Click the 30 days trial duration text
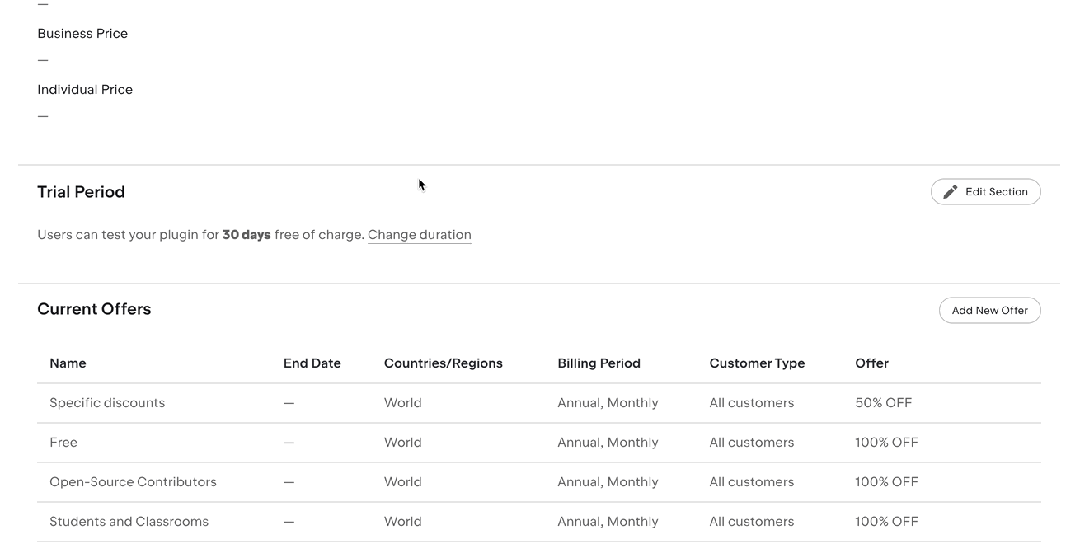Viewport: 1080px width, 544px height. click(247, 235)
